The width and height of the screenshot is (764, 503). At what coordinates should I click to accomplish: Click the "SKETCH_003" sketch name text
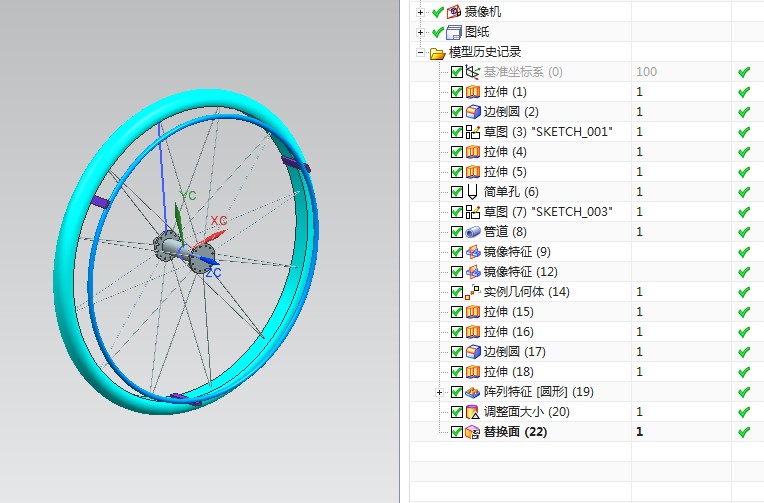(572, 212)
